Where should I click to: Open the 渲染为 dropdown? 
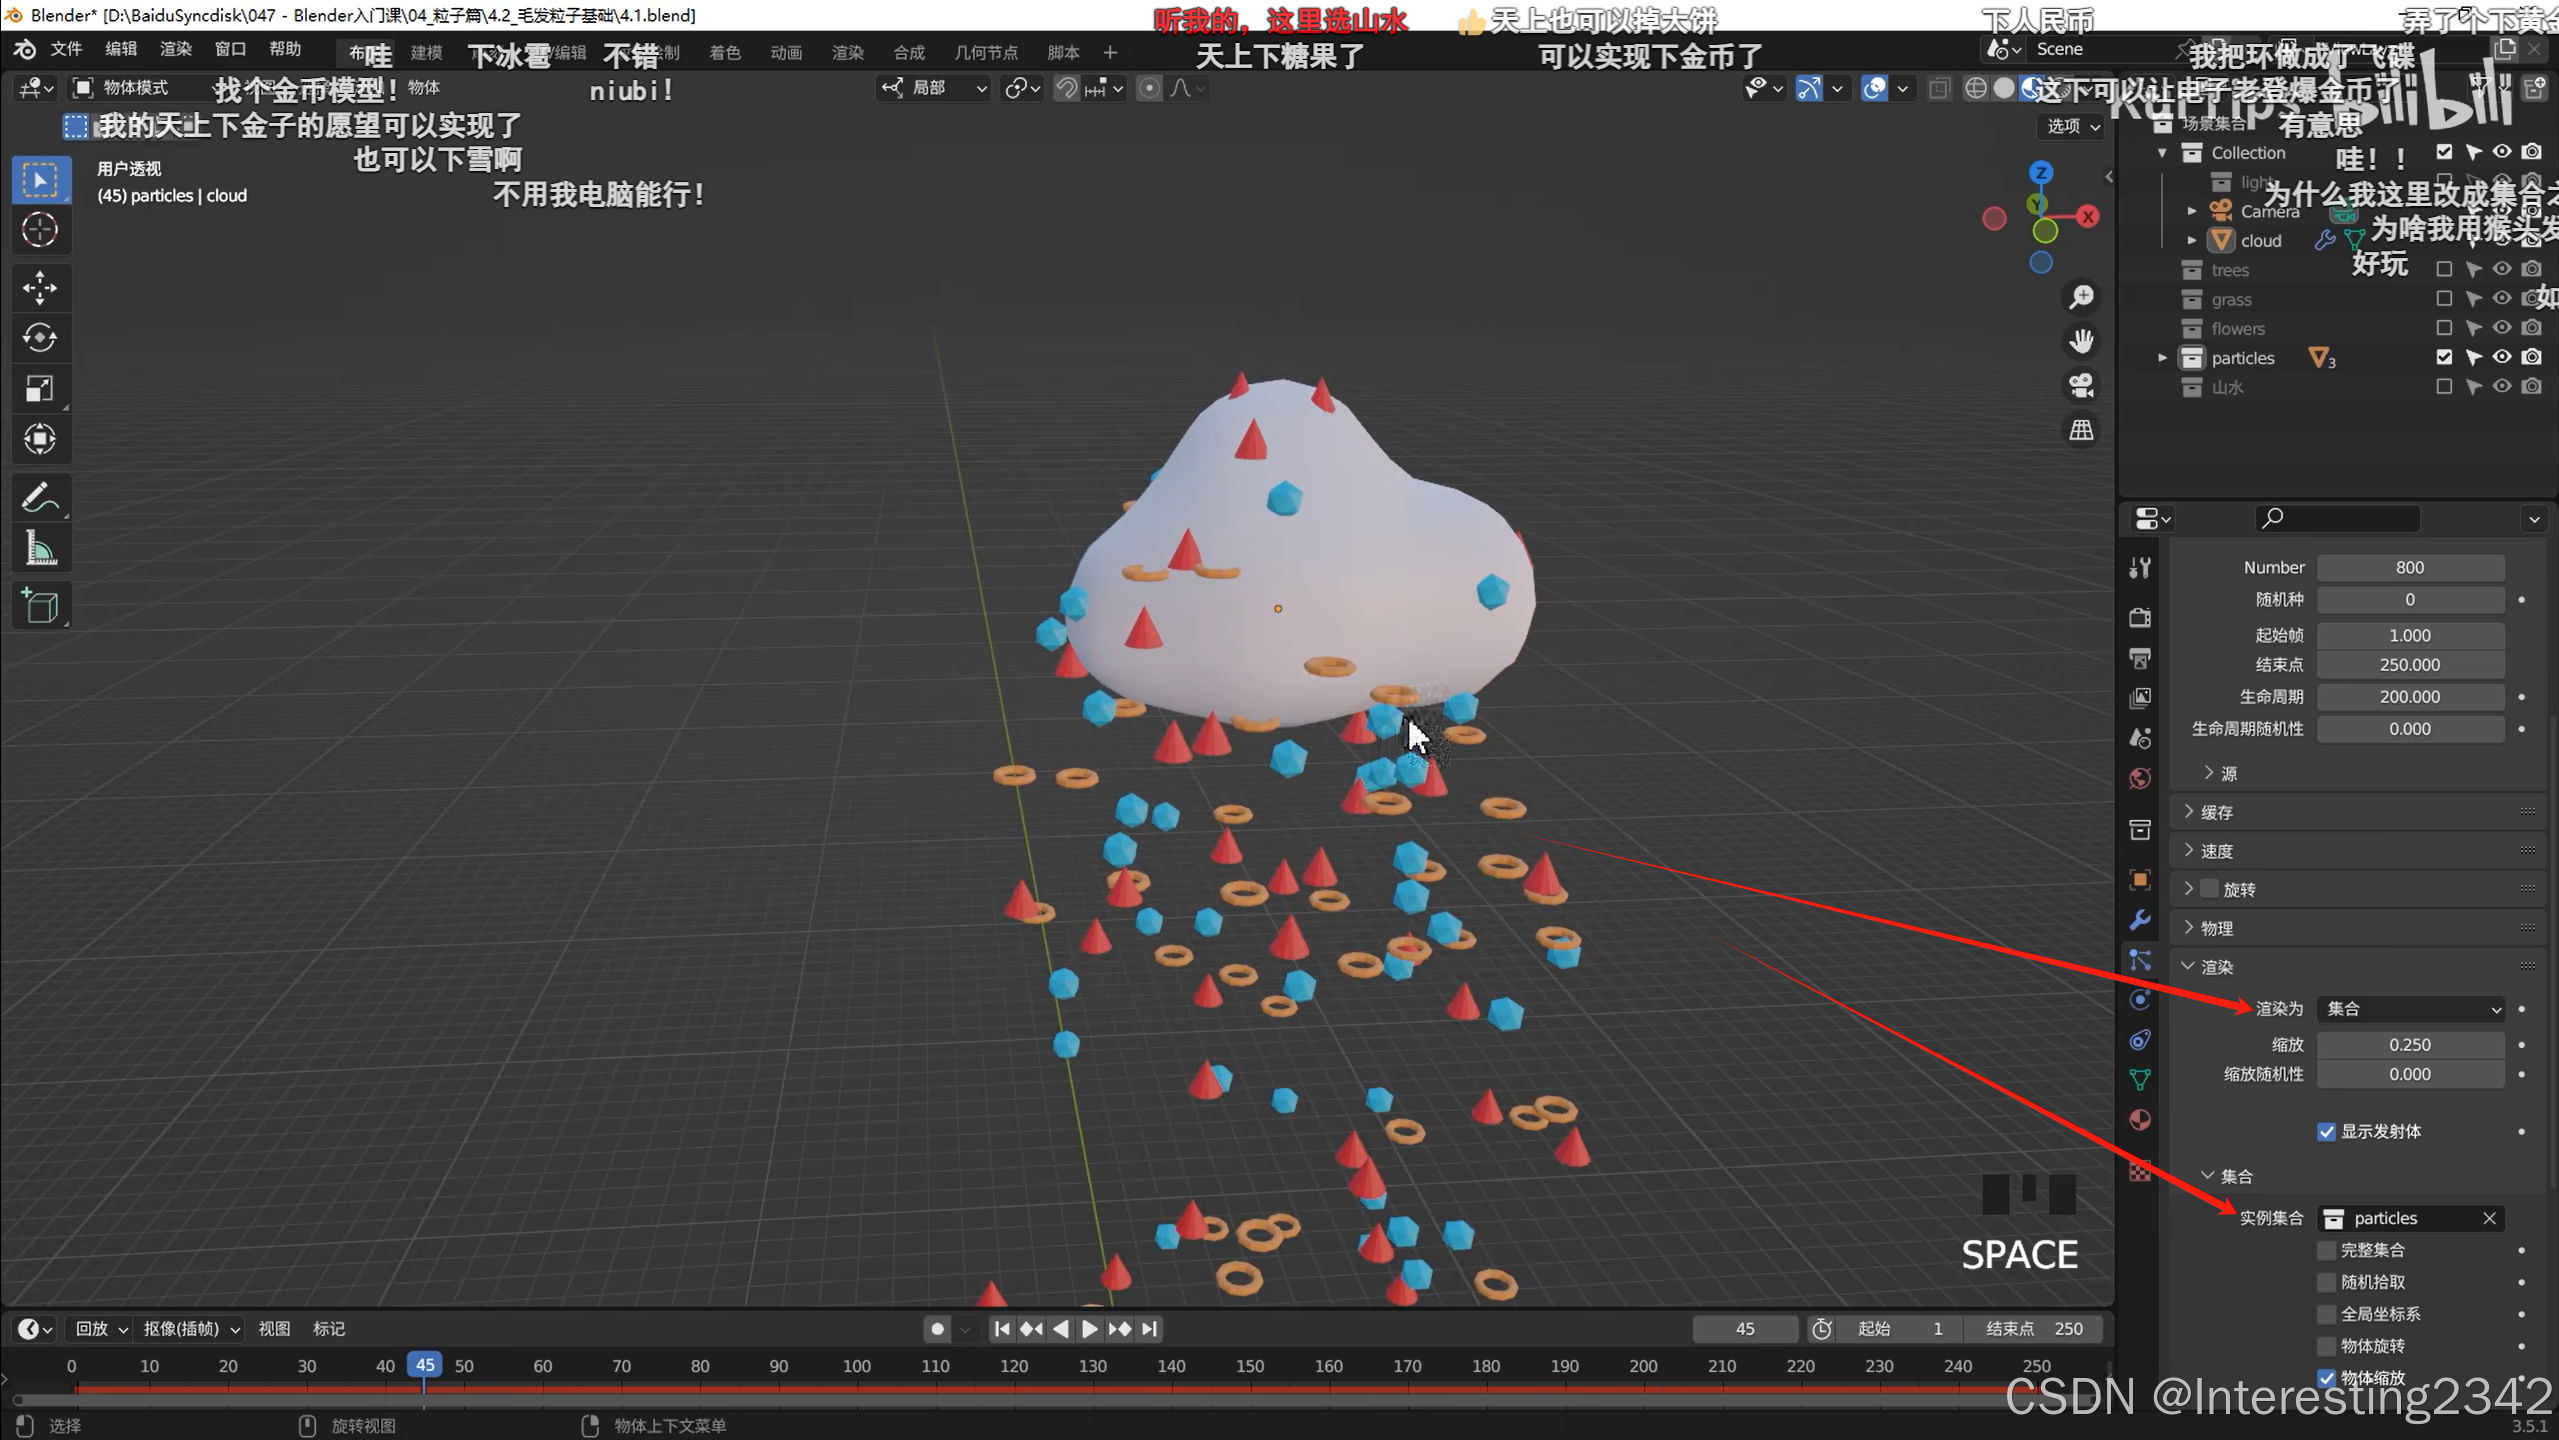coord(2410,1009)
